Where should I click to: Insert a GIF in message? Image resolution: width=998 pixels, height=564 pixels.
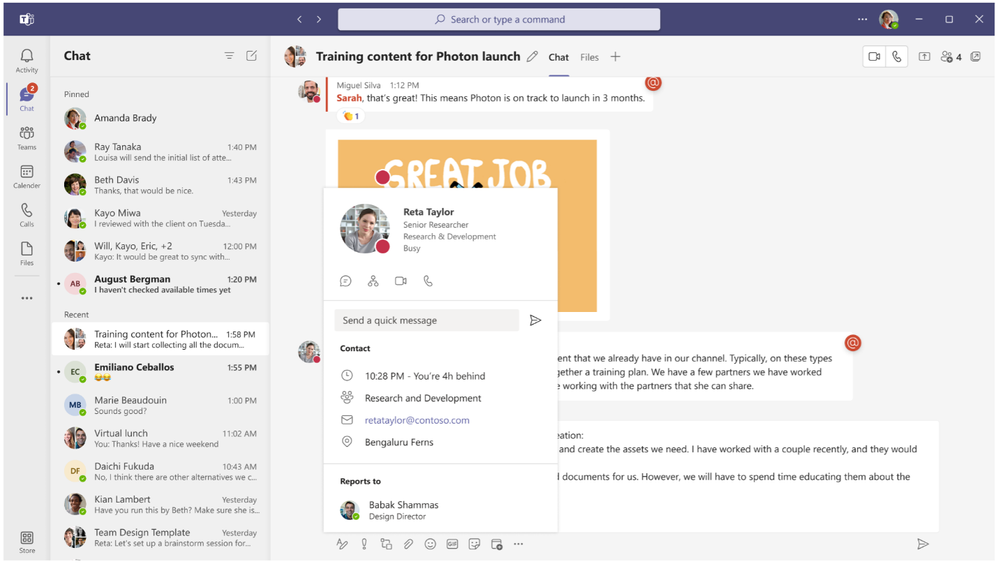pos(452,544)
